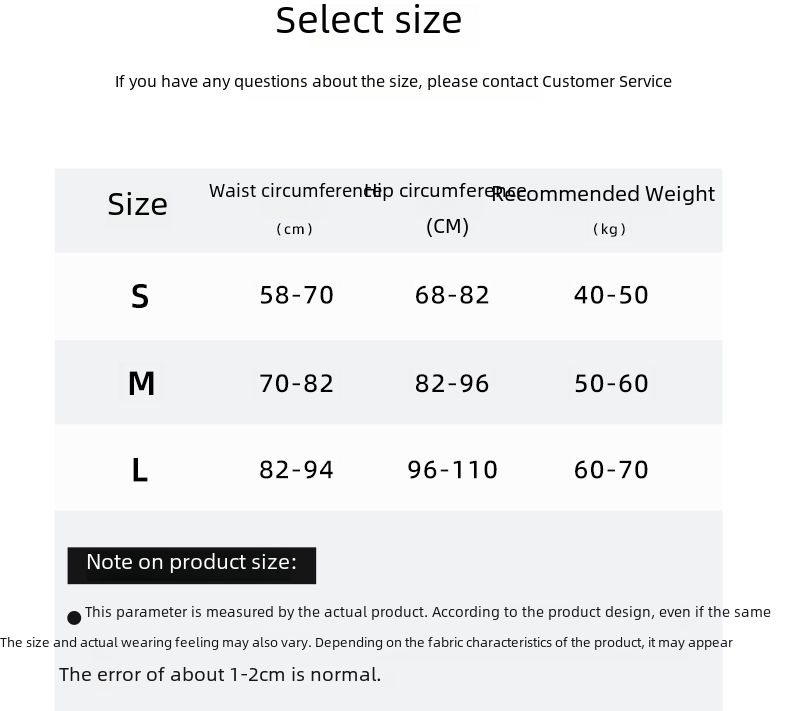Select size S in the table

click(x=140, y=296)
